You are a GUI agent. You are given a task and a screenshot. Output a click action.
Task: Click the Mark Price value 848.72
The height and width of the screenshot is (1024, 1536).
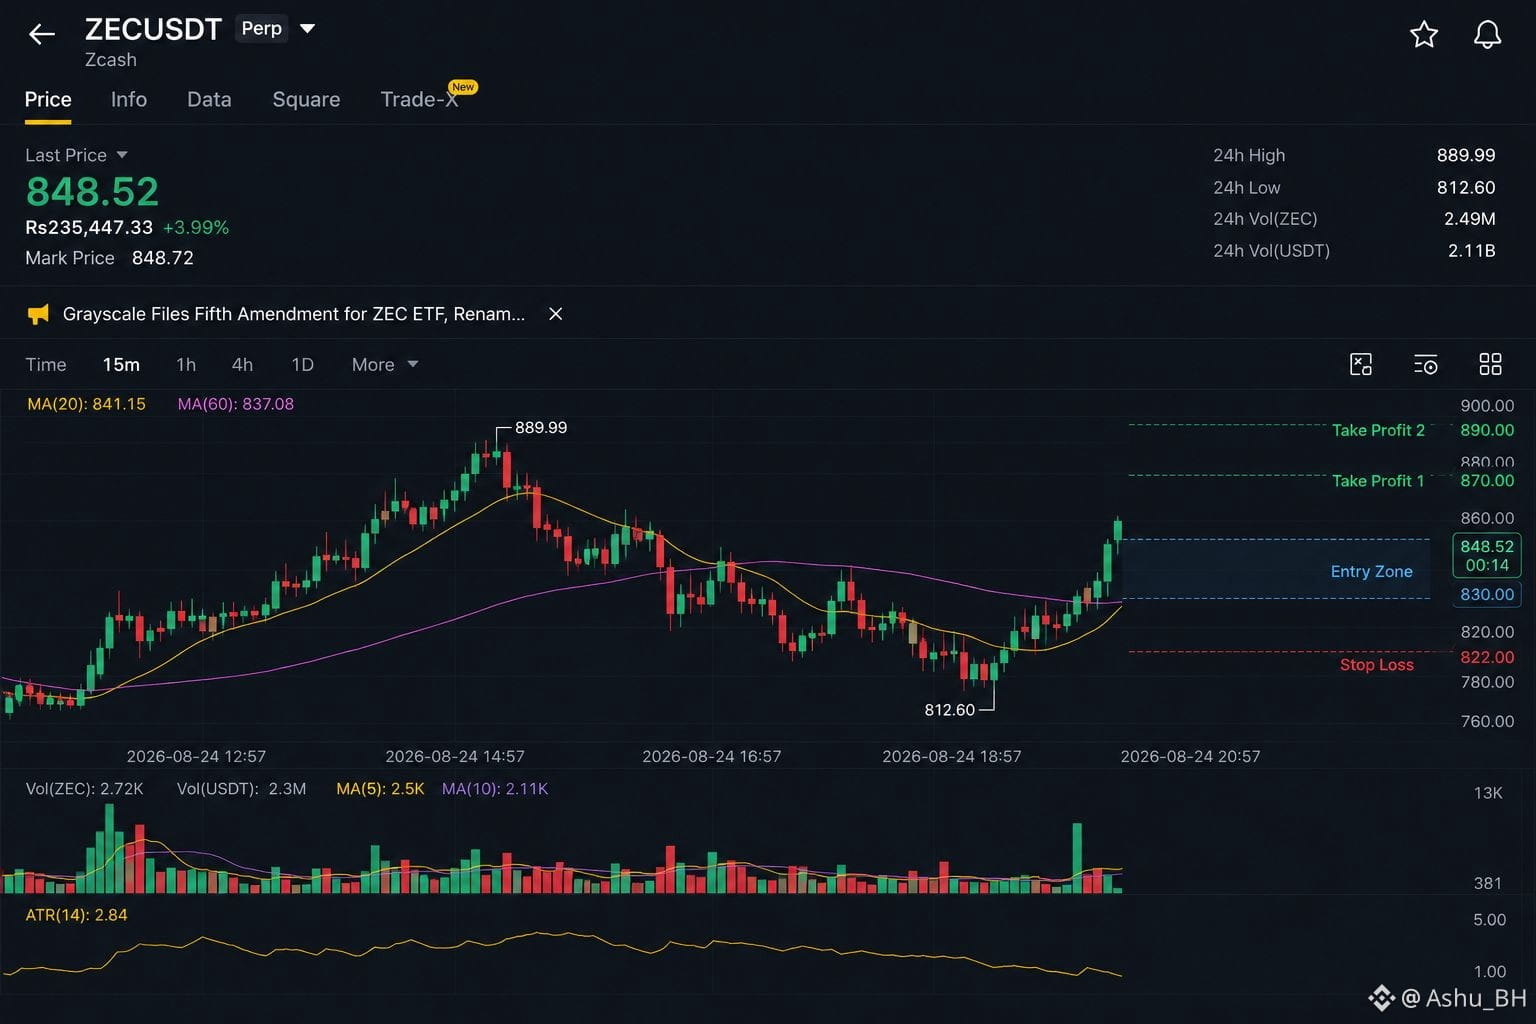coord(163,258)
